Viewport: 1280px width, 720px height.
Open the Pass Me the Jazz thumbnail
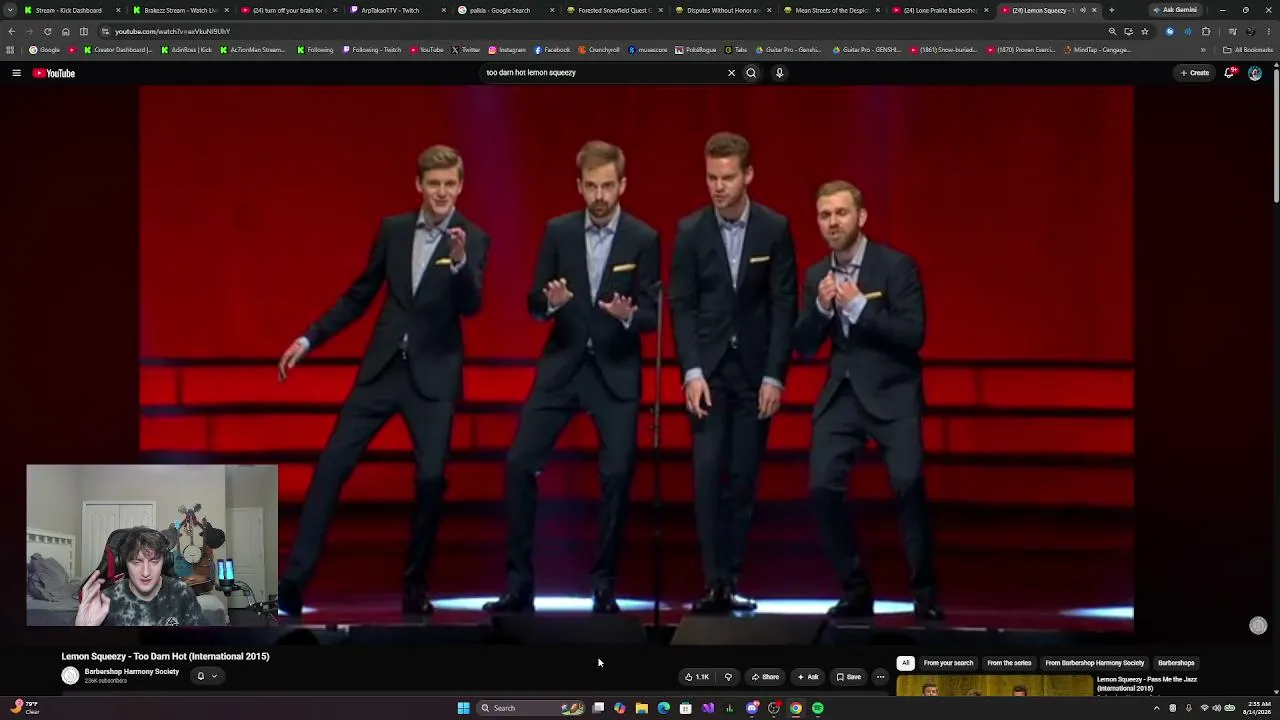point(995,686)
